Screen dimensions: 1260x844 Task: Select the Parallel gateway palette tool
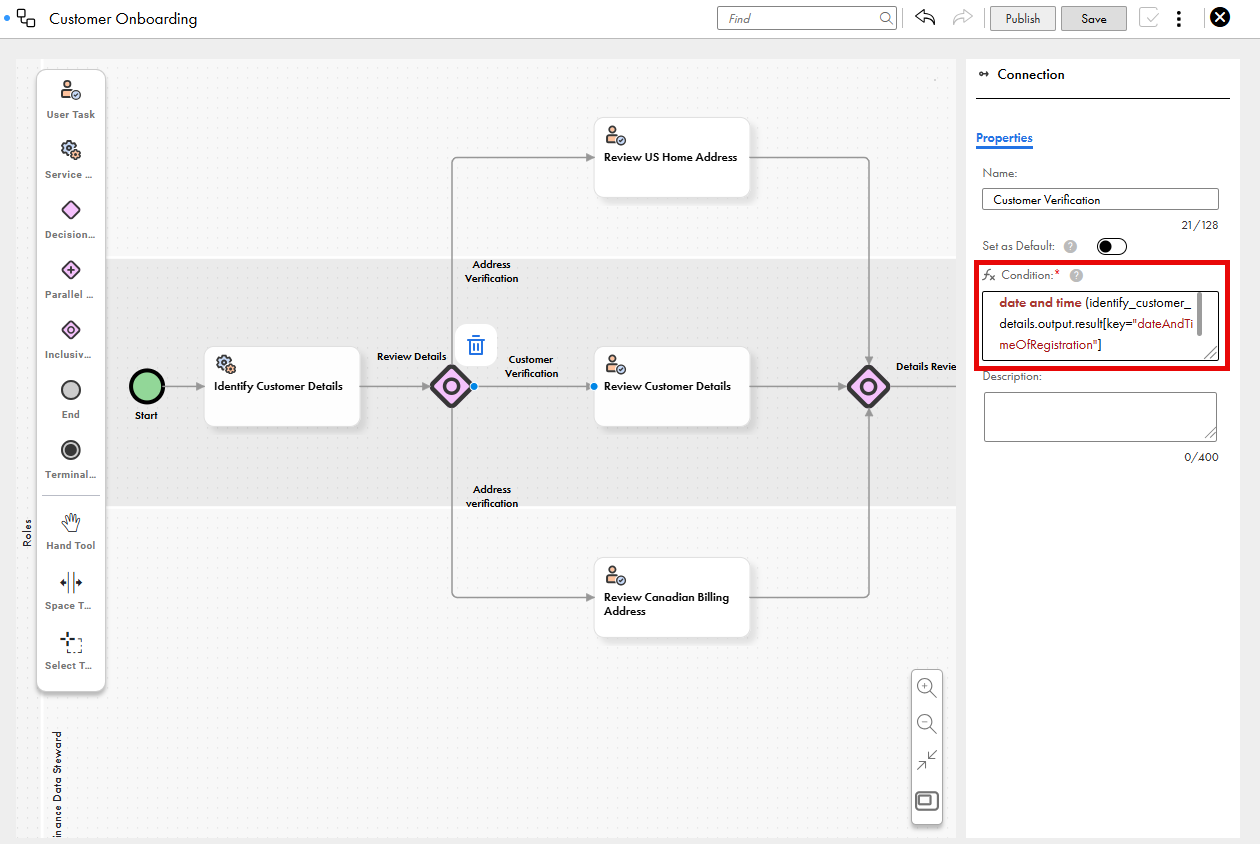pos(70,280)
